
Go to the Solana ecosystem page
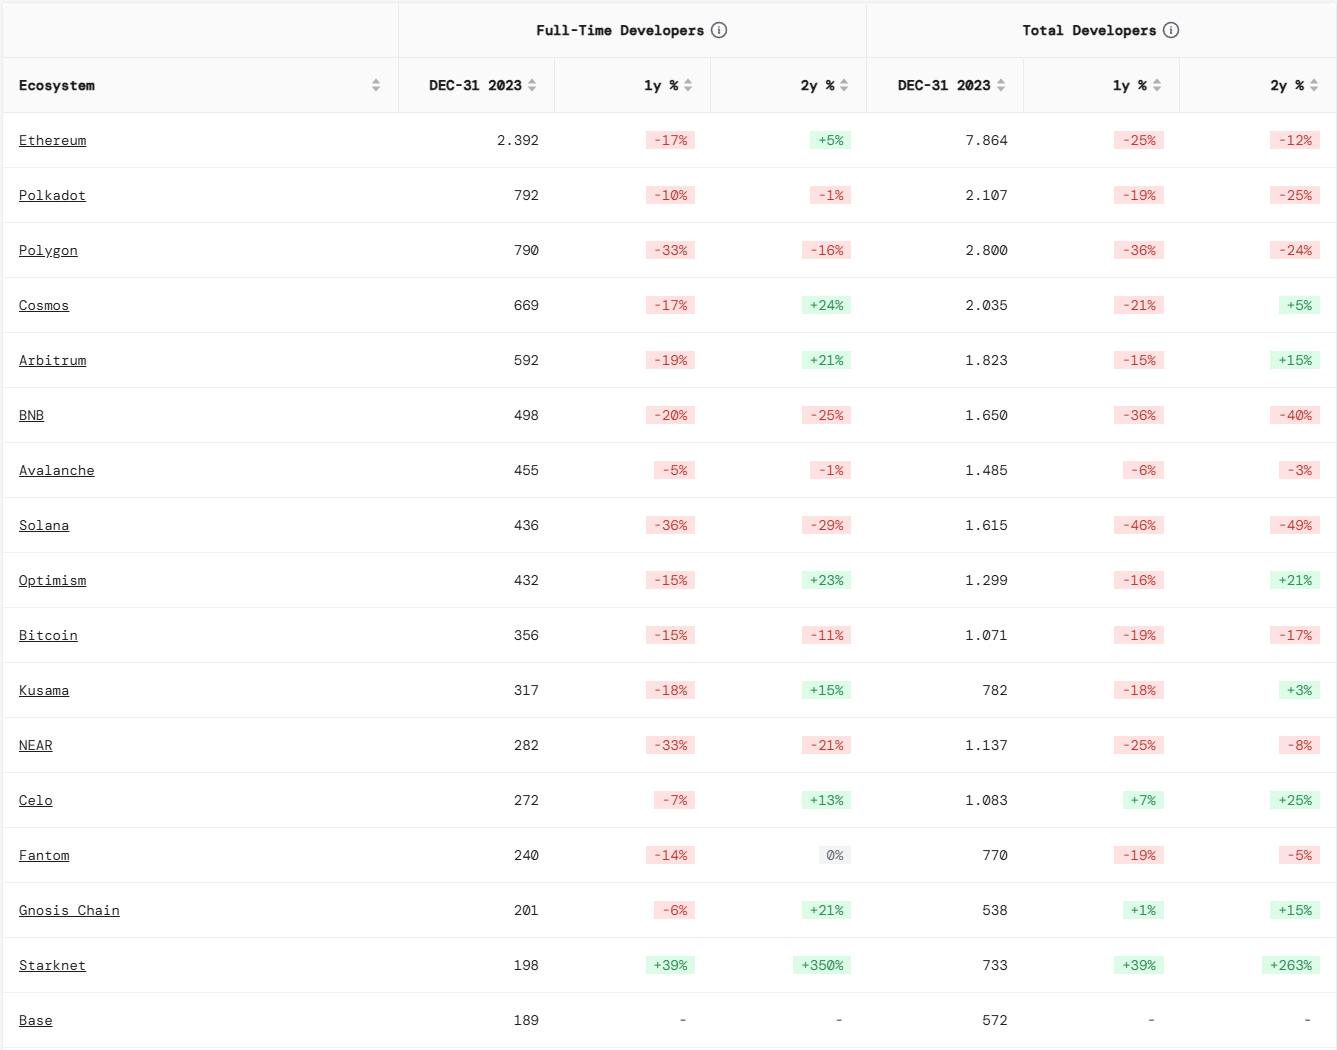[x=44, y=525]
